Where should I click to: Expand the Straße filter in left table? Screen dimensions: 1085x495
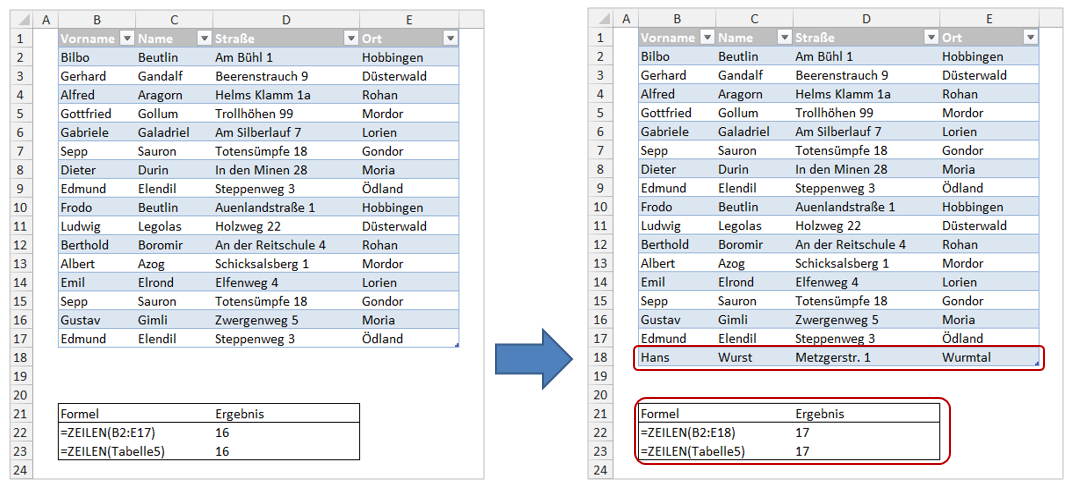(350, 38)
